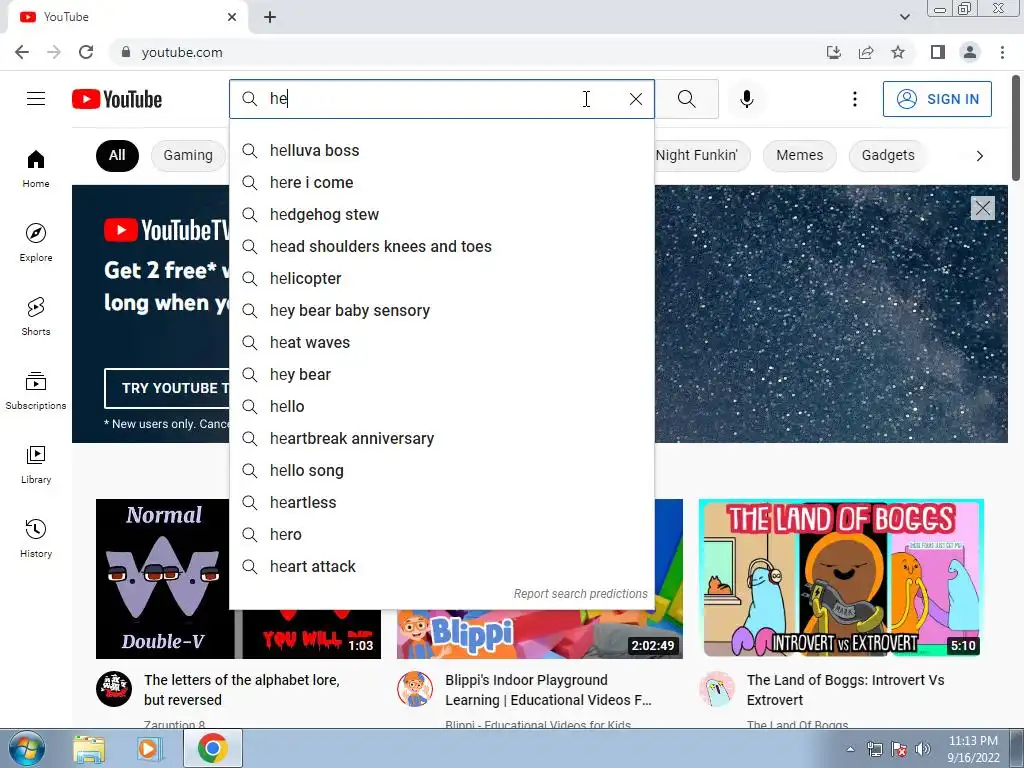Choose suggestion 'heart attack'
This screenshot has height=768, width=1024.
coord(441,566)
